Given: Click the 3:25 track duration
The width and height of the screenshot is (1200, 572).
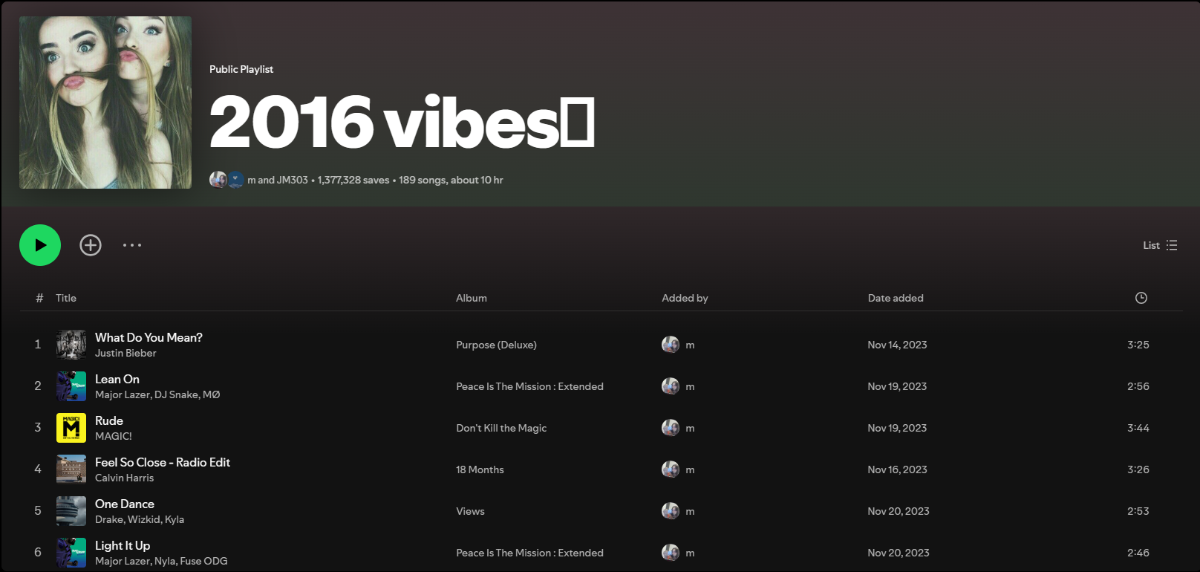Looking at the screenshot, I should coord(1138,345).
